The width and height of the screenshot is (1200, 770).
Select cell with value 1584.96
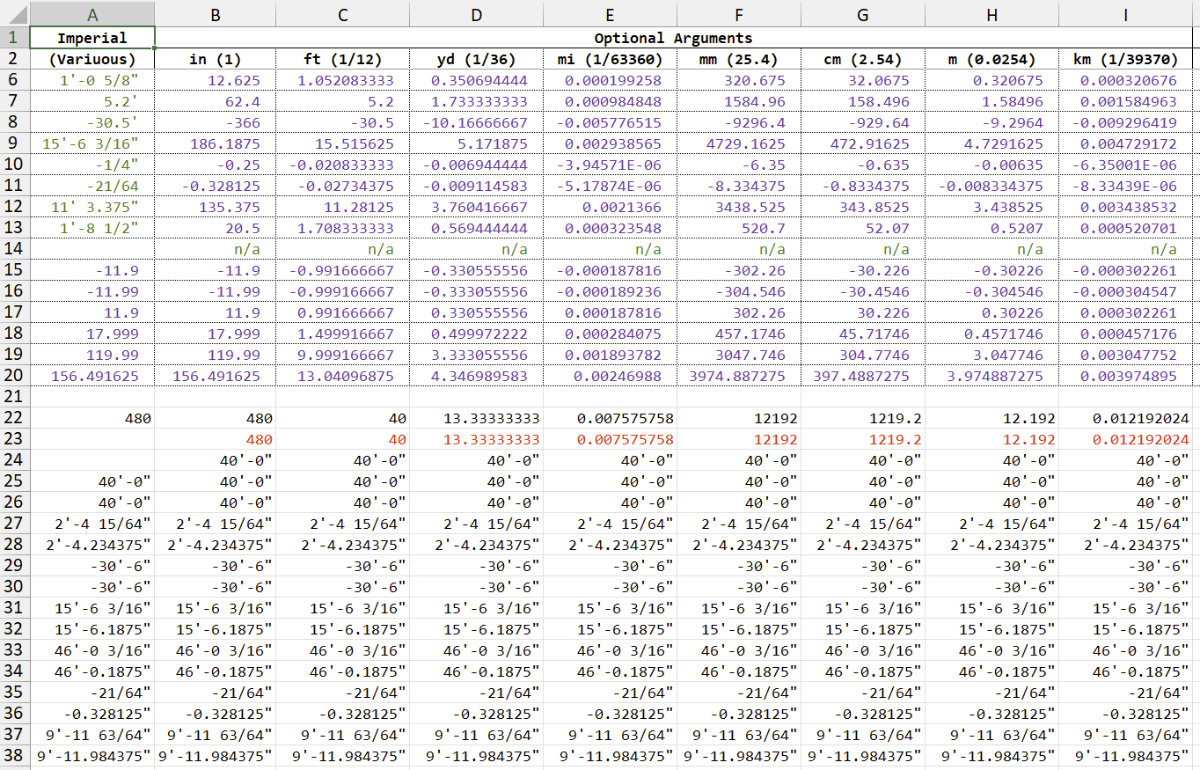738,101
